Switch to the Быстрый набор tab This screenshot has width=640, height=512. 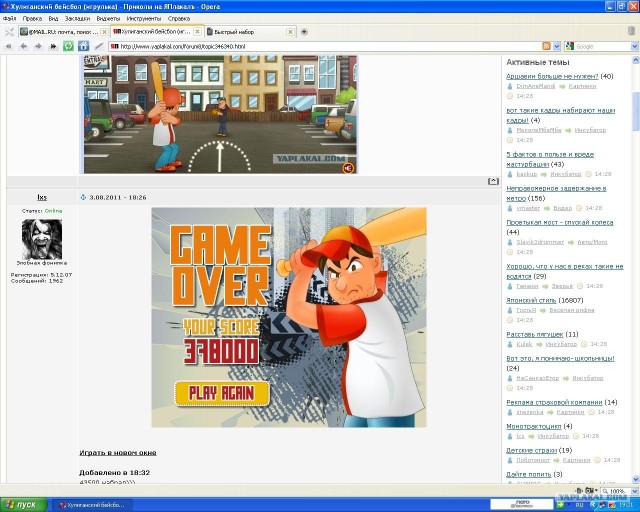249,31
